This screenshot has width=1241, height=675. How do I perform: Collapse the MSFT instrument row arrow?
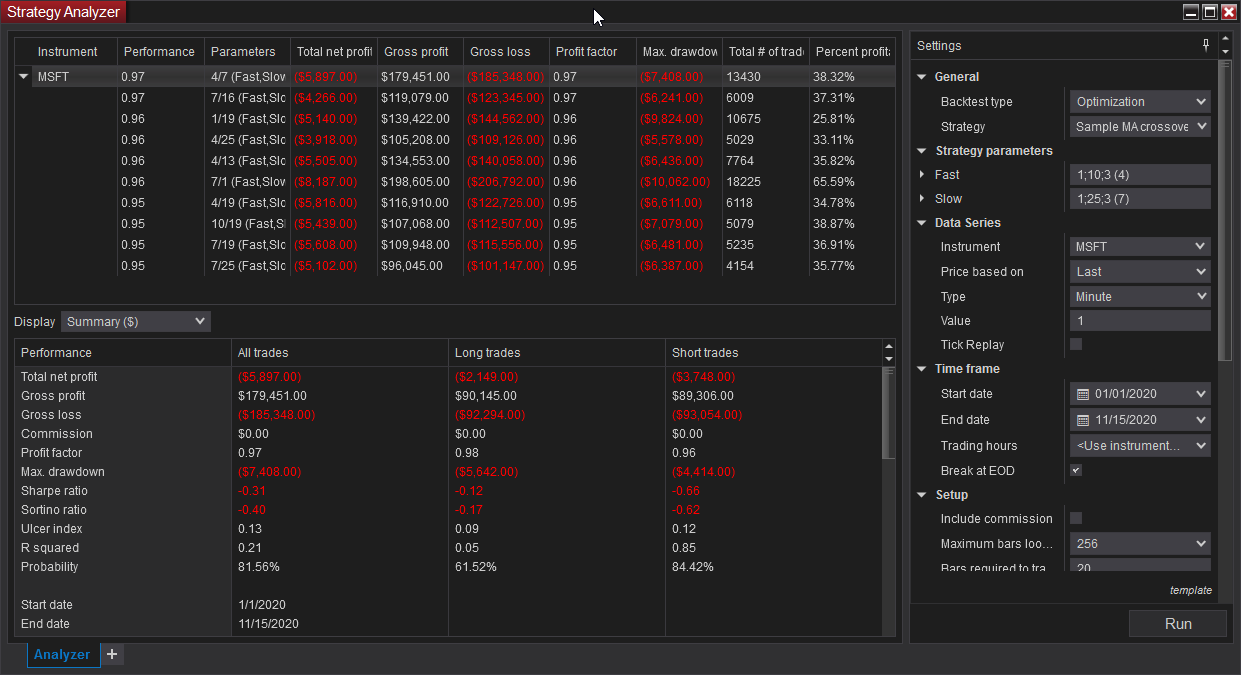24,76
